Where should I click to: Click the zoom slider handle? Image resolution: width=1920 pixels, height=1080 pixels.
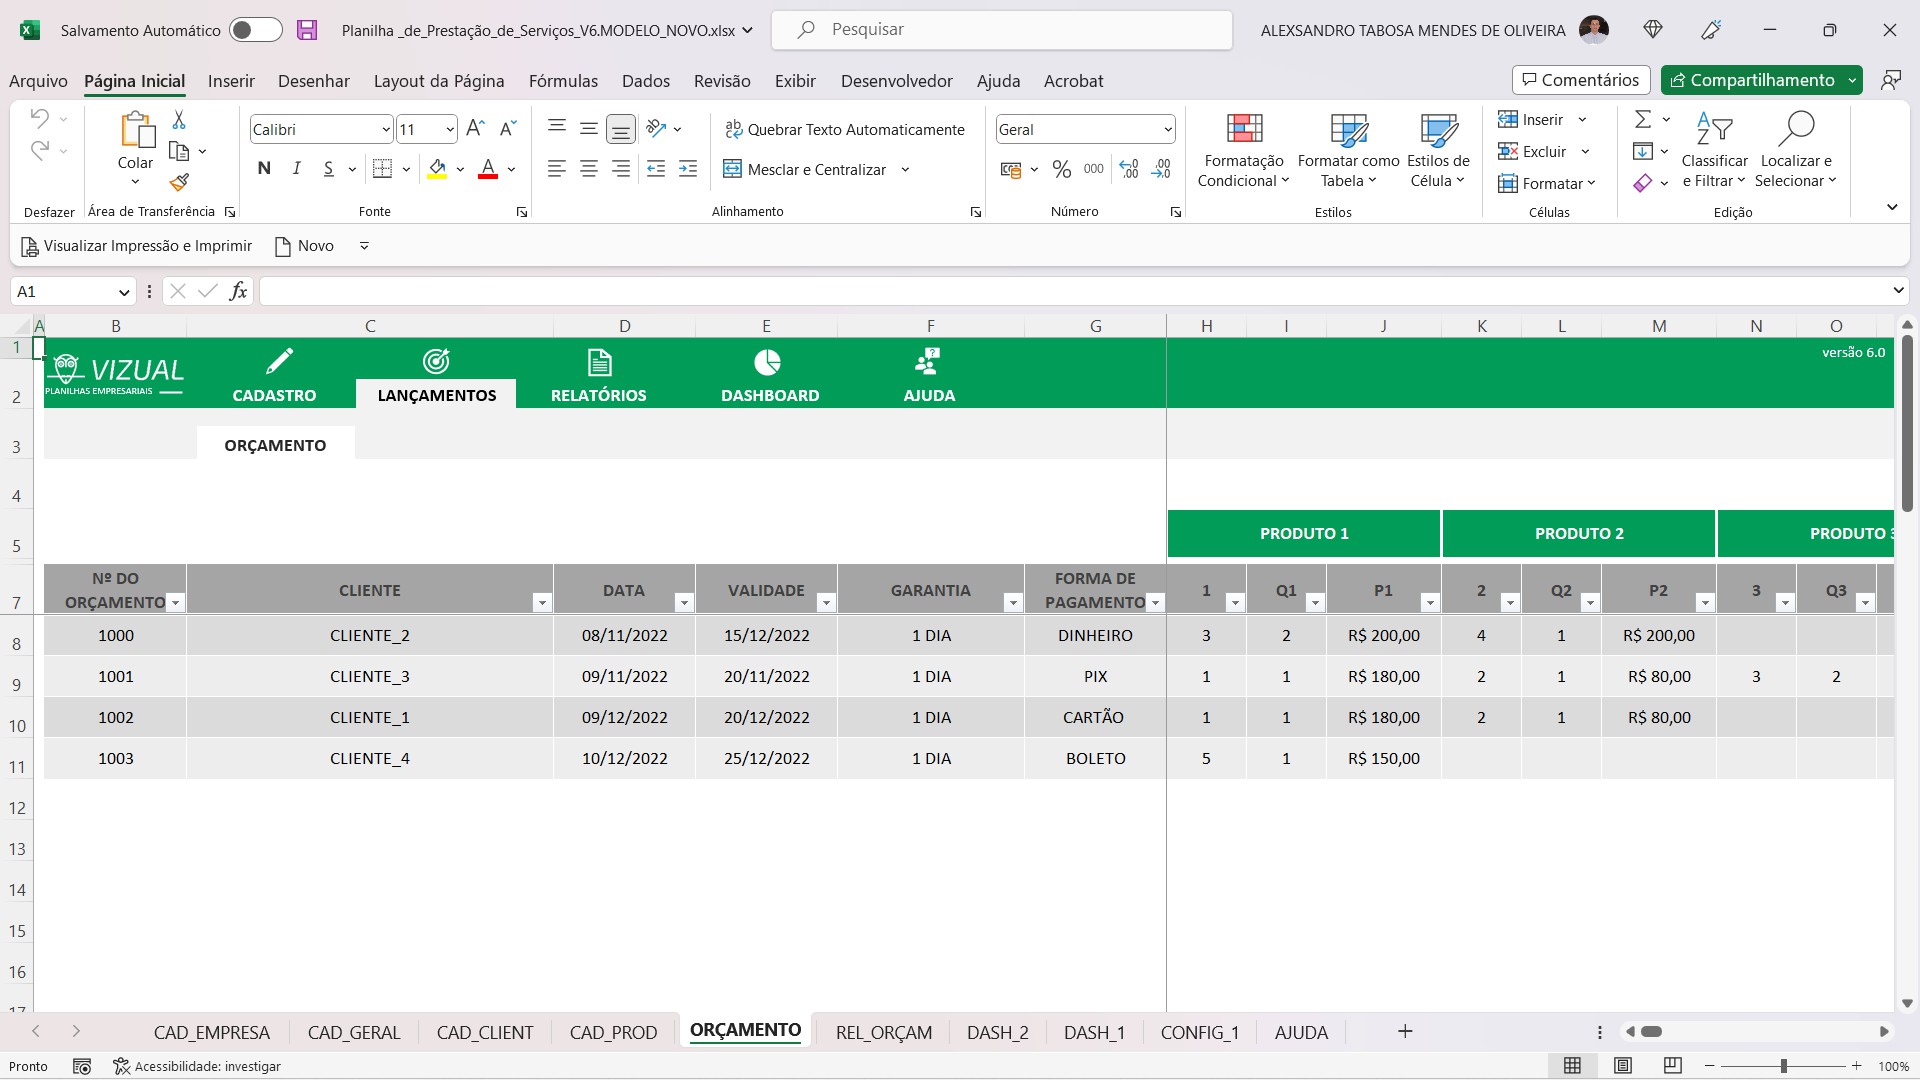pyautogui.click(x=1783, y=1066)
